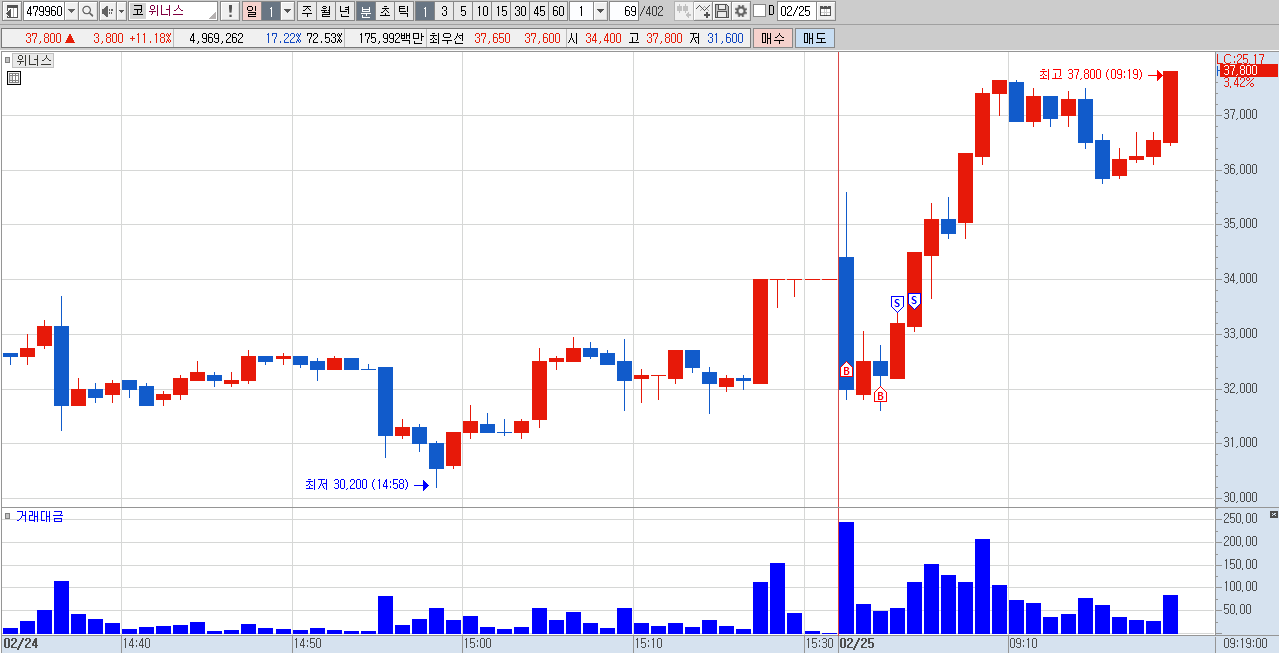Select the 3-minute interval button
The width and height of the screenshot is (1279, 653).
(444, 11)
